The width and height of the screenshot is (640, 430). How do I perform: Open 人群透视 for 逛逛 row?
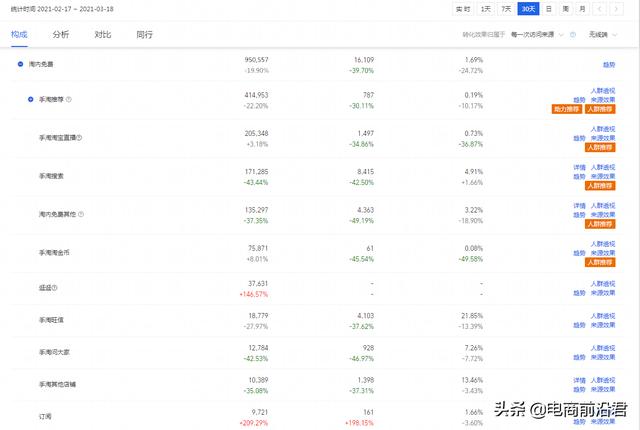coord(603,284)
